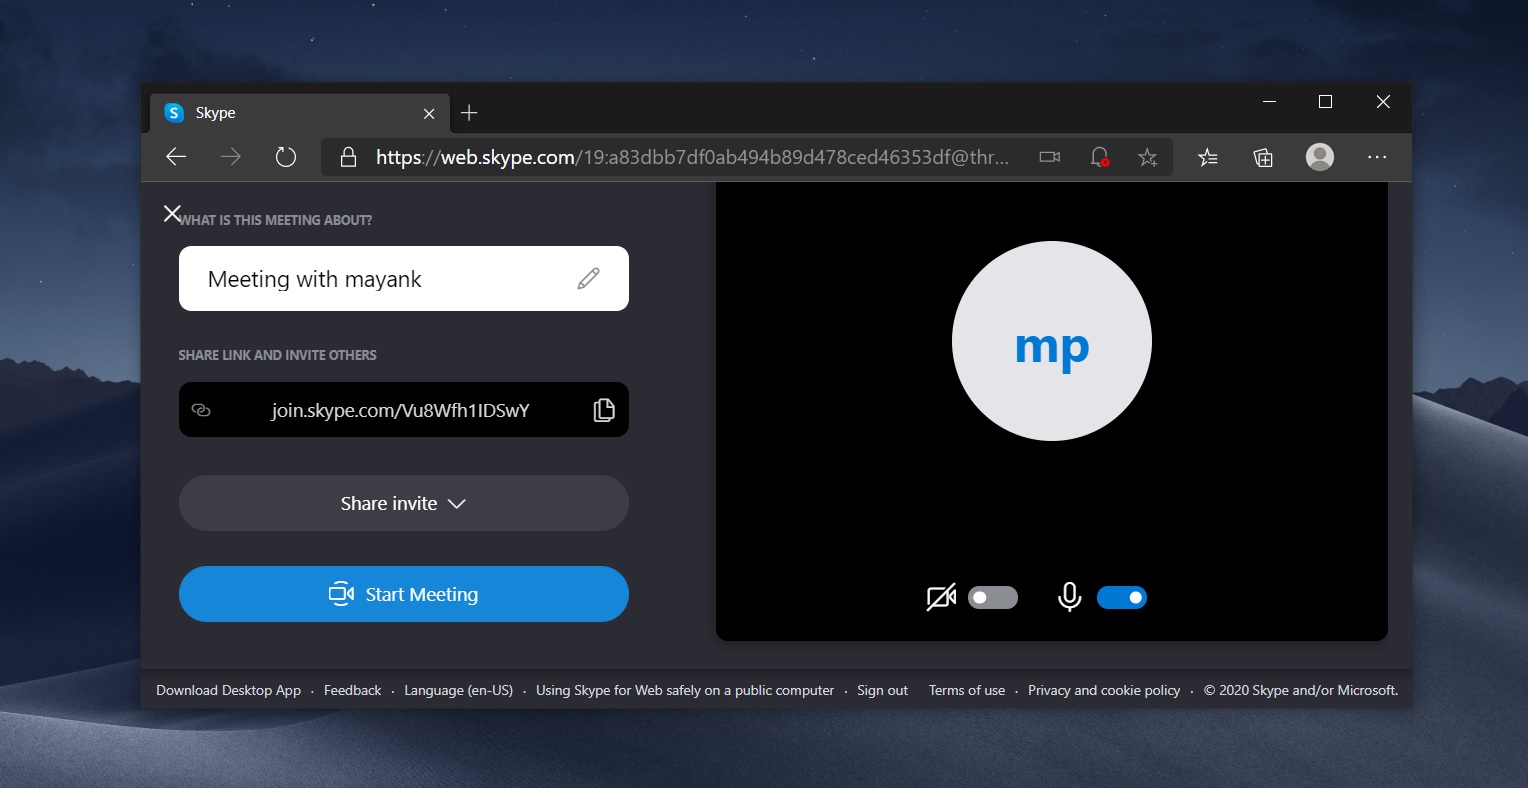Click the mp avatar circle

(x=1052, y=341)
